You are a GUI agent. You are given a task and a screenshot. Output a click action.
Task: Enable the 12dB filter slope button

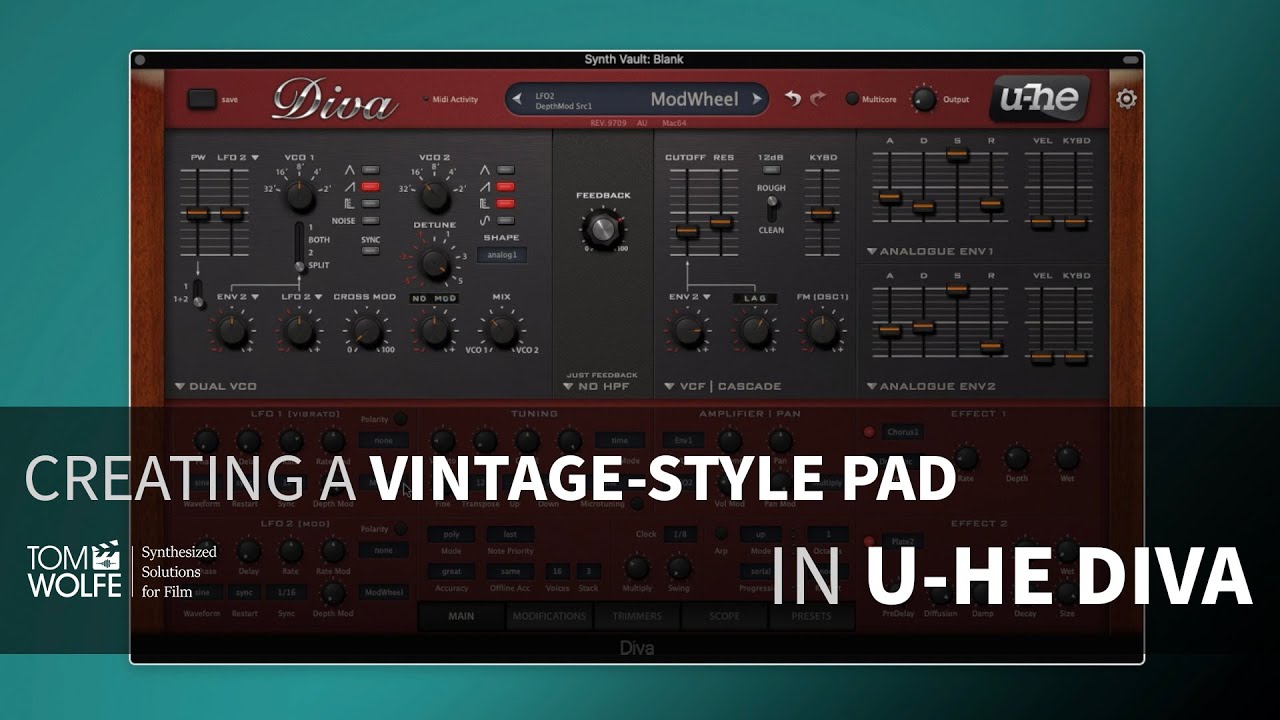pyautogui.click(x=771, y=170)
